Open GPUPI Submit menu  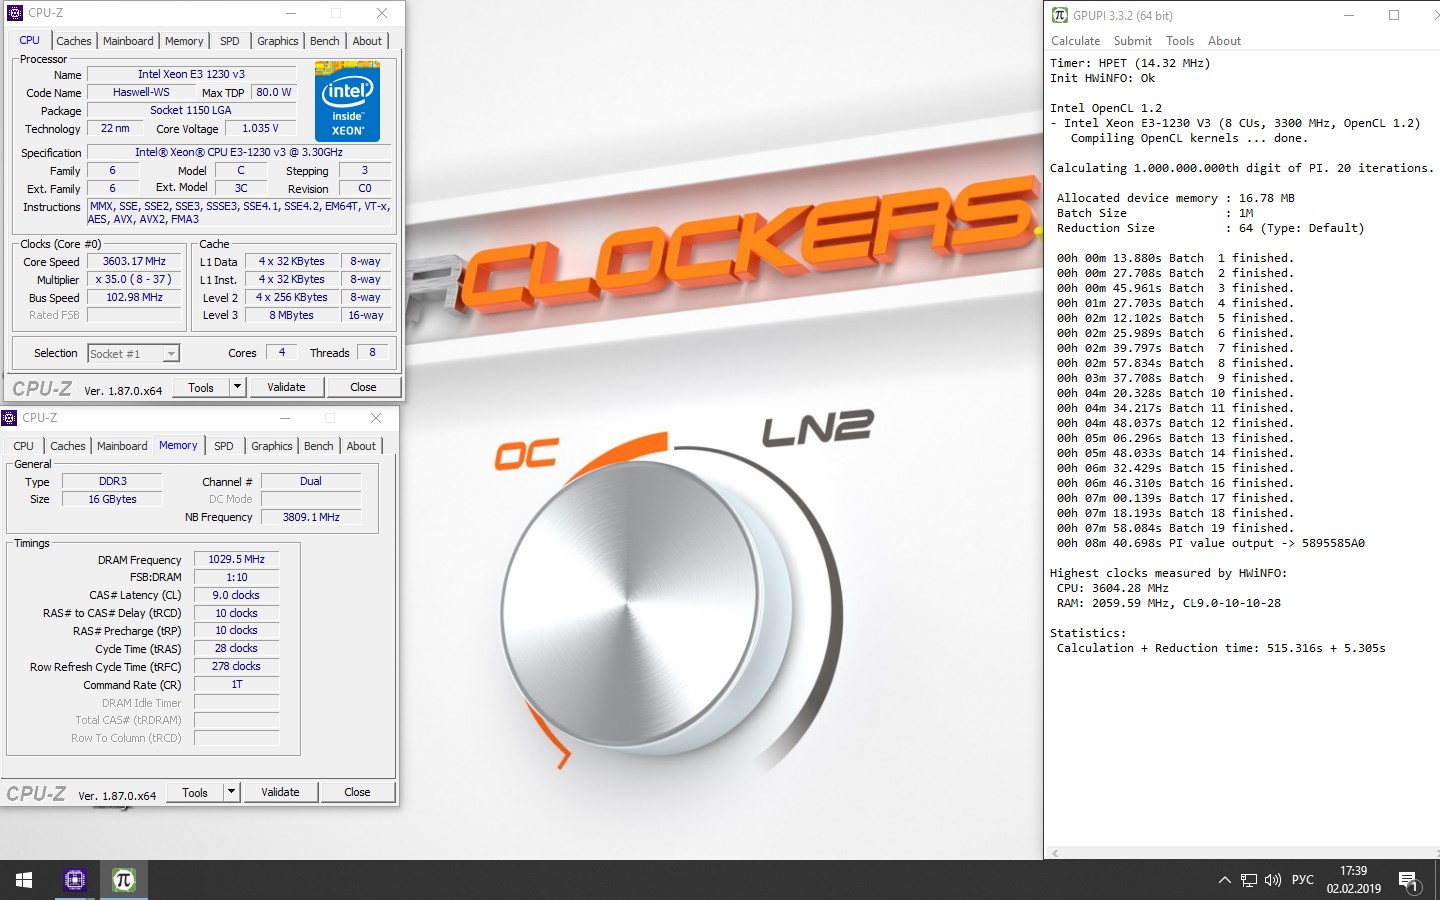tap(1133, 41)
